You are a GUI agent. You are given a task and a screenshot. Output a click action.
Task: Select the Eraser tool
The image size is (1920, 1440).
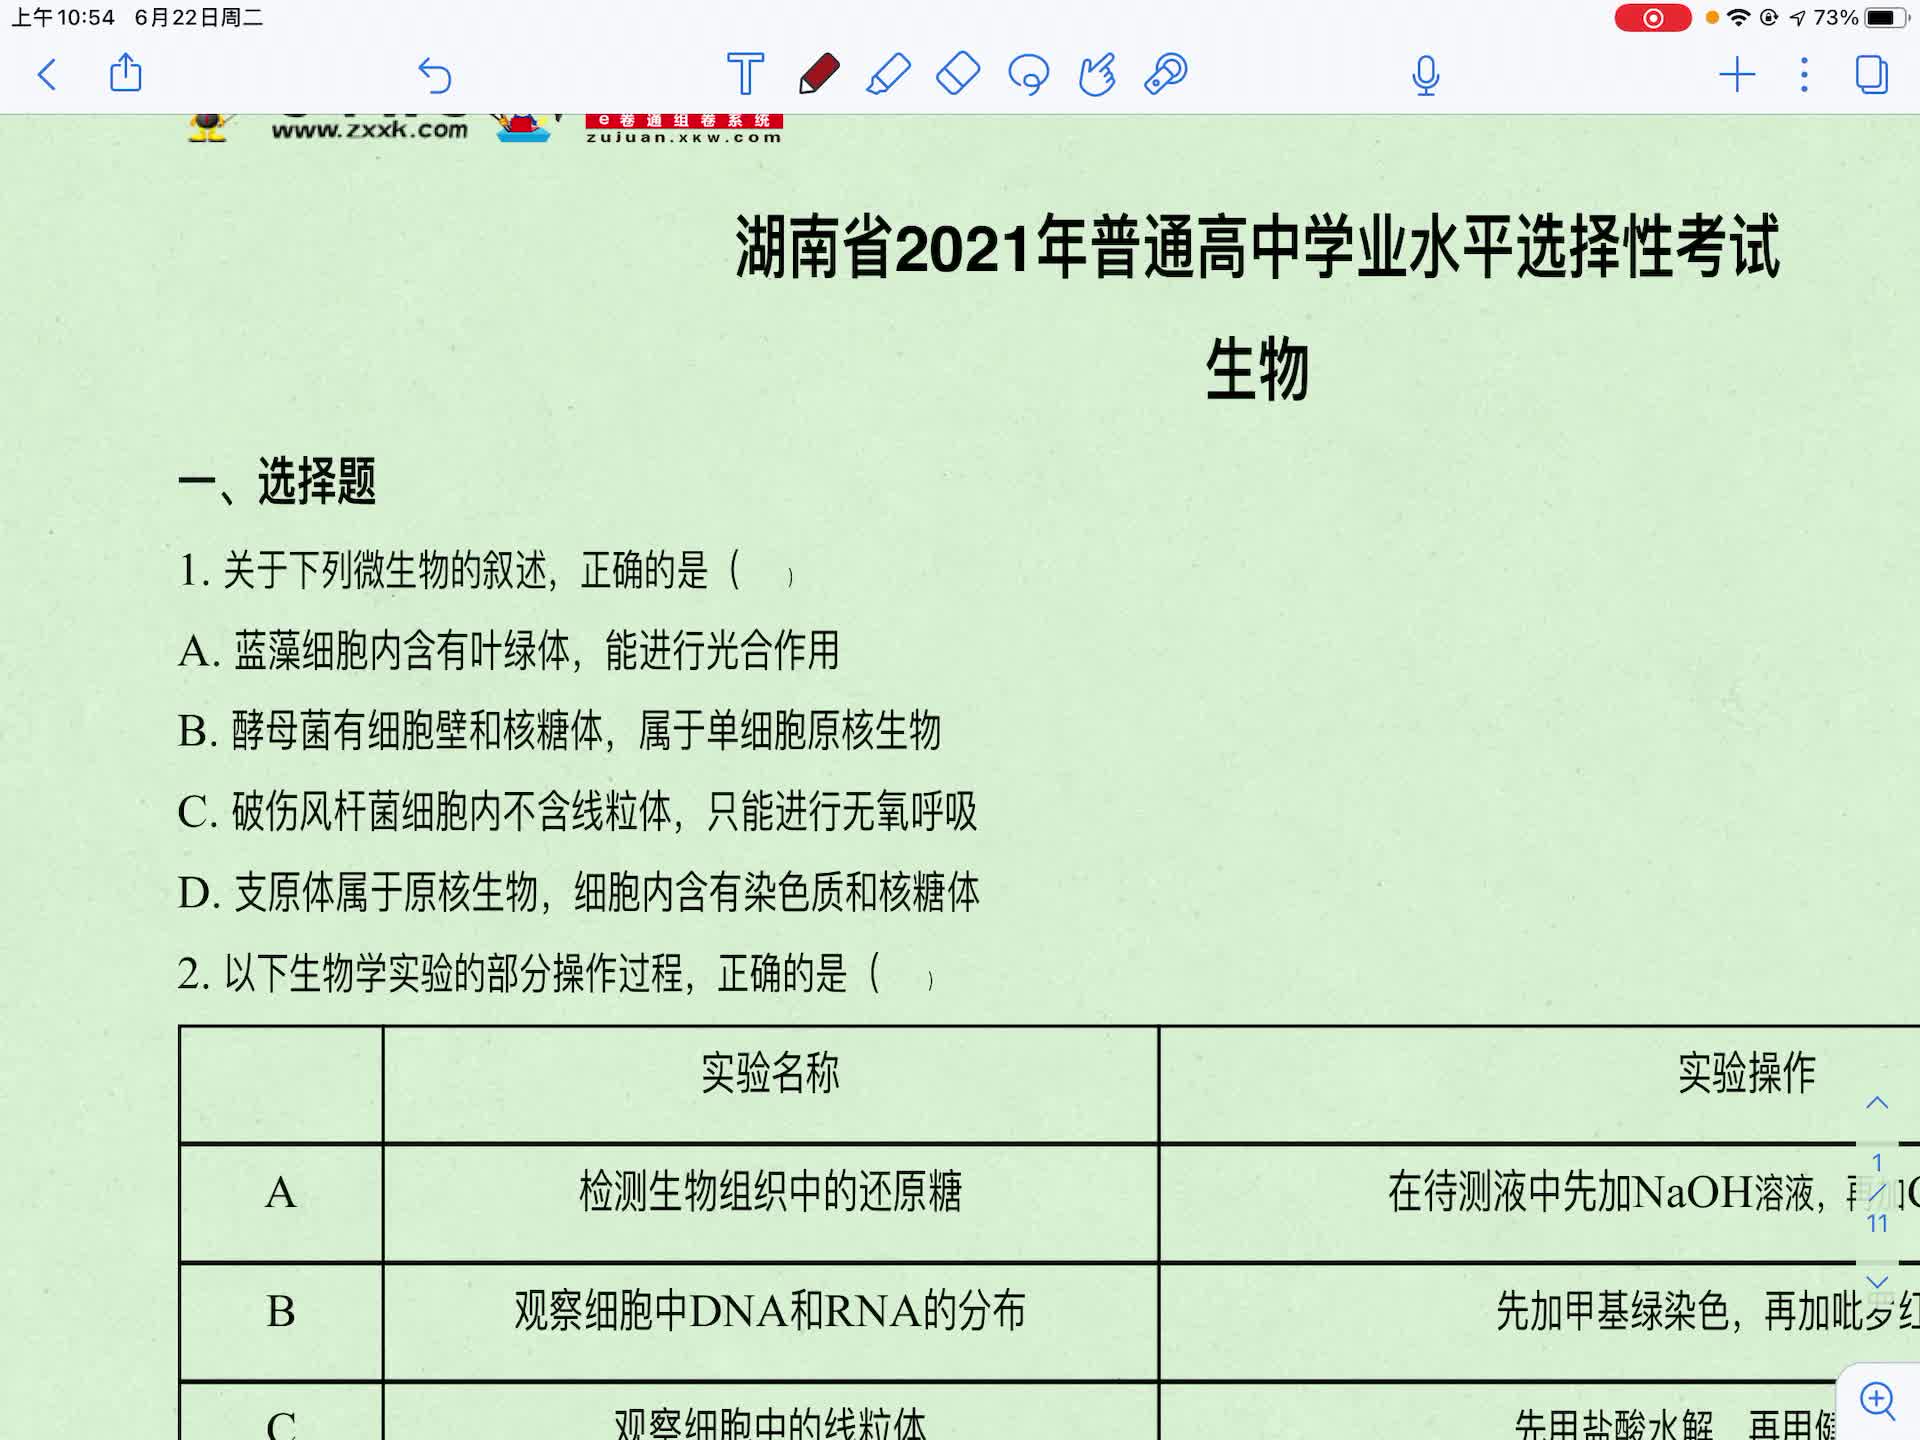tap(957, 74)
